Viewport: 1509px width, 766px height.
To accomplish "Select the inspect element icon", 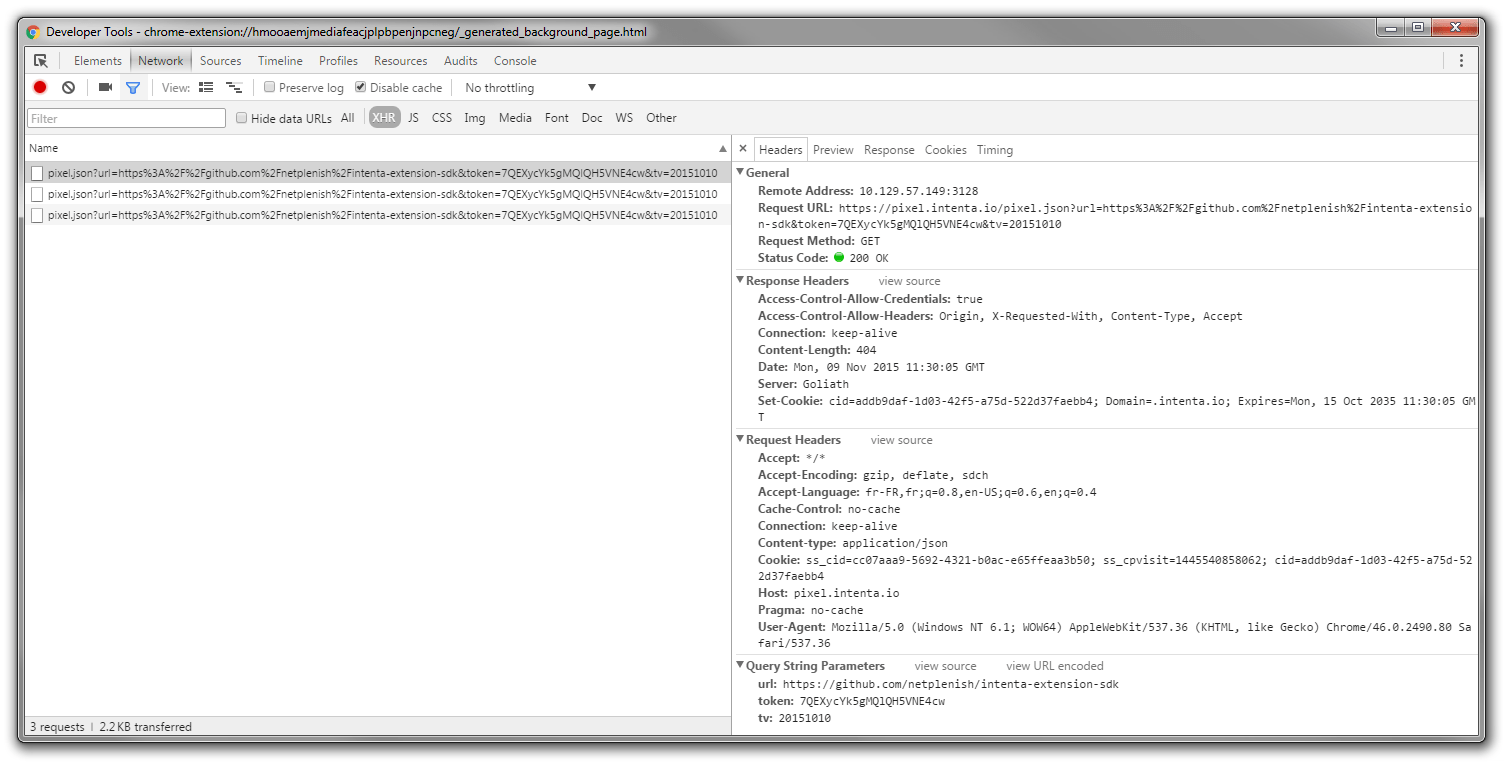I will coord(41,60).
